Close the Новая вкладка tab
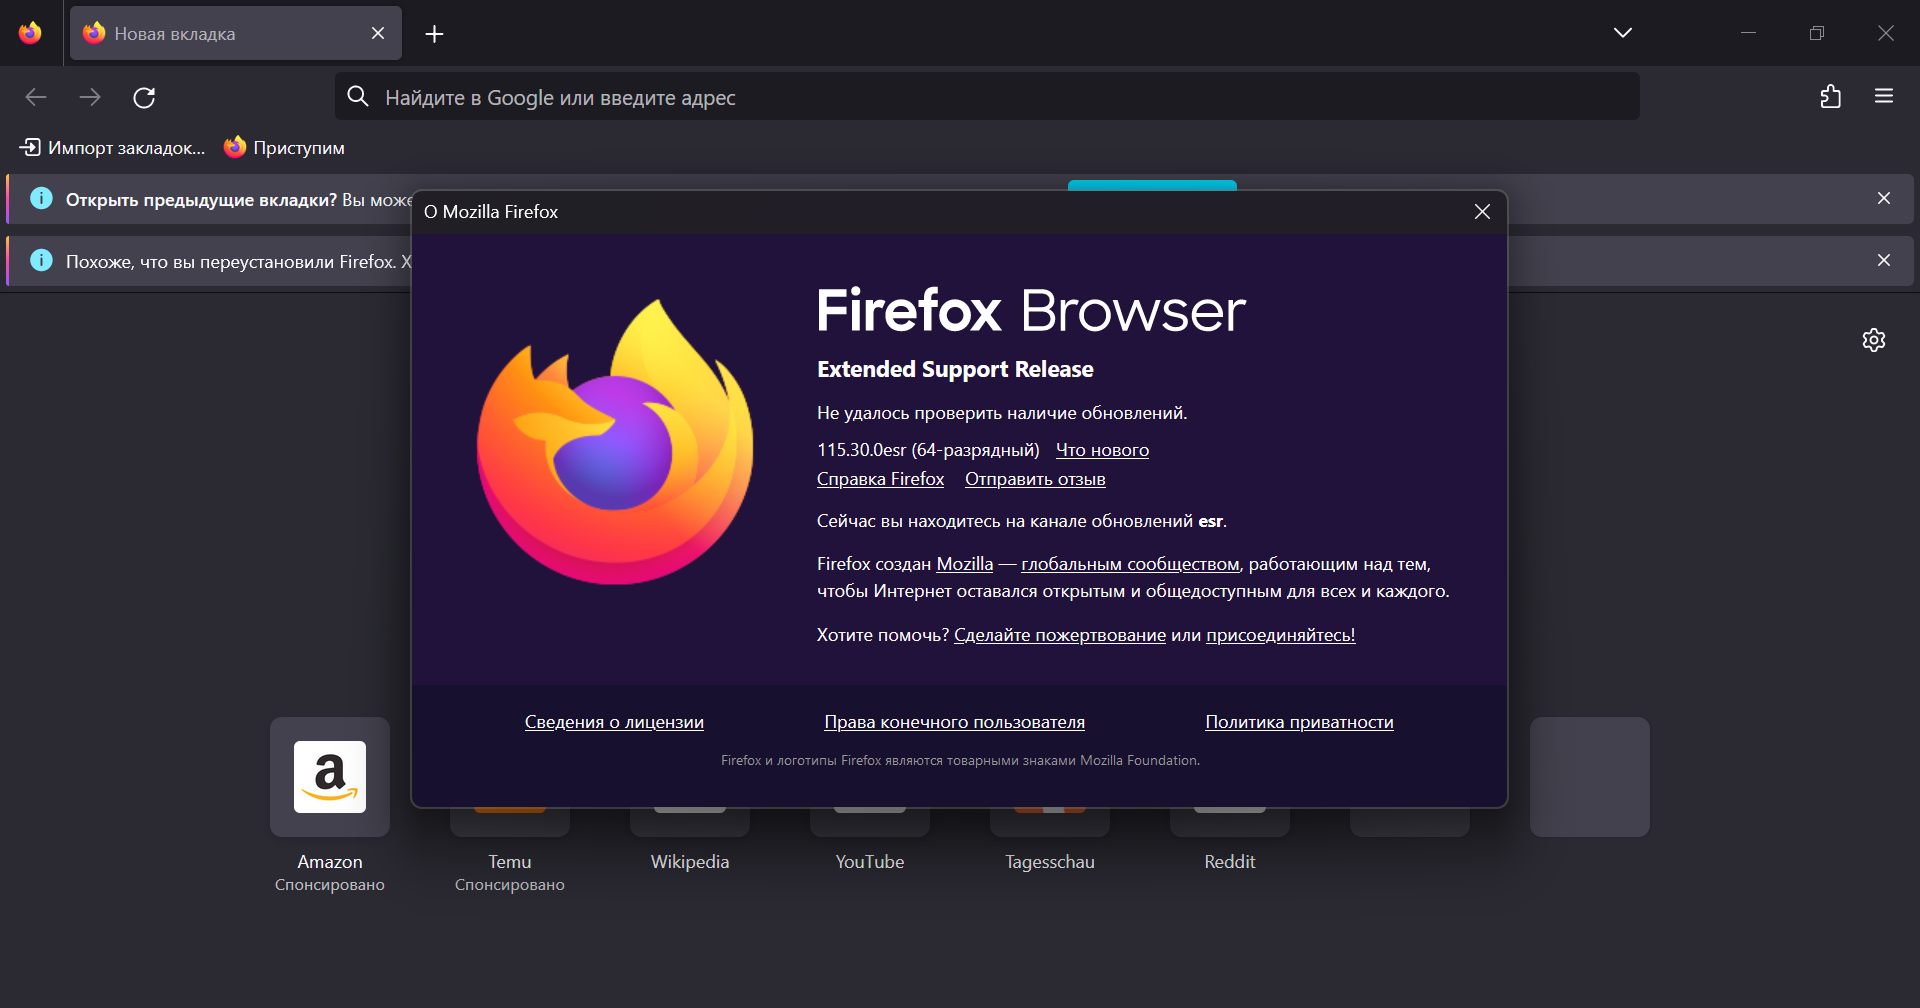This screenshot has height=1008, width=1920. pyautogui.click(x=378, y=33)
